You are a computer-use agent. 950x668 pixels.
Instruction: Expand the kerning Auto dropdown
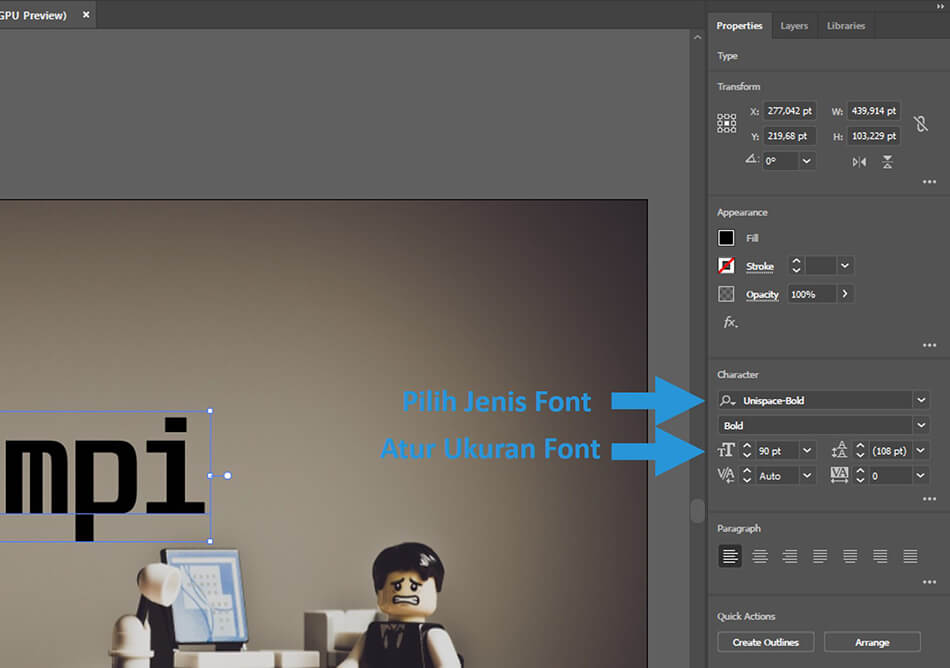807,475
